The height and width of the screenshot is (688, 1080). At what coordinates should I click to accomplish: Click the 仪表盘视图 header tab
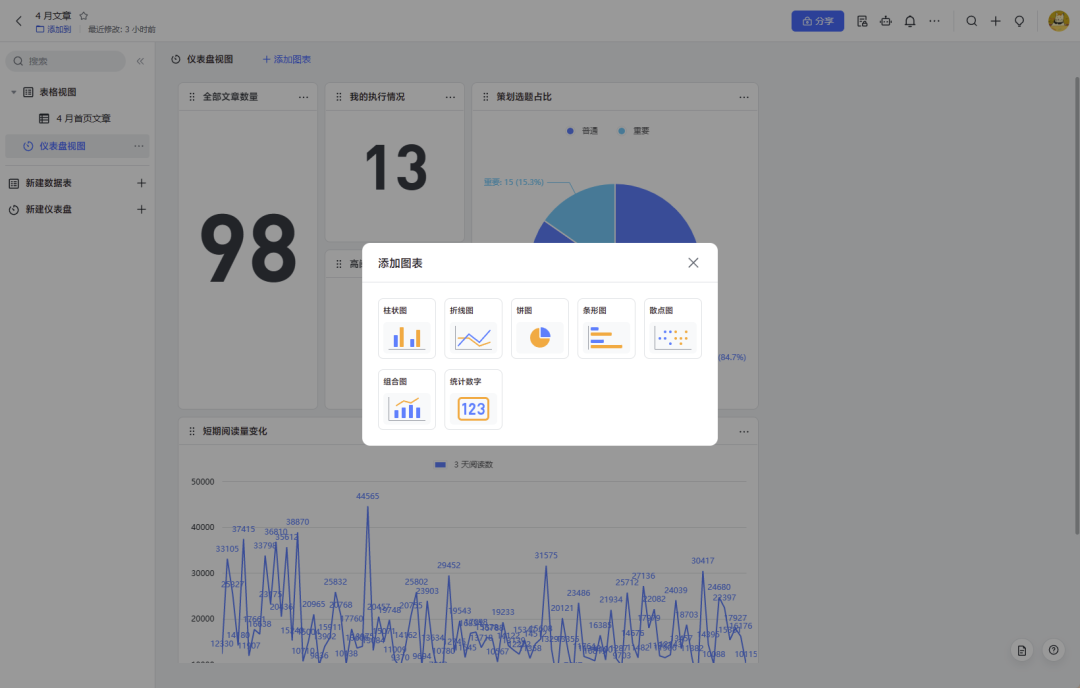coord(202,59)
